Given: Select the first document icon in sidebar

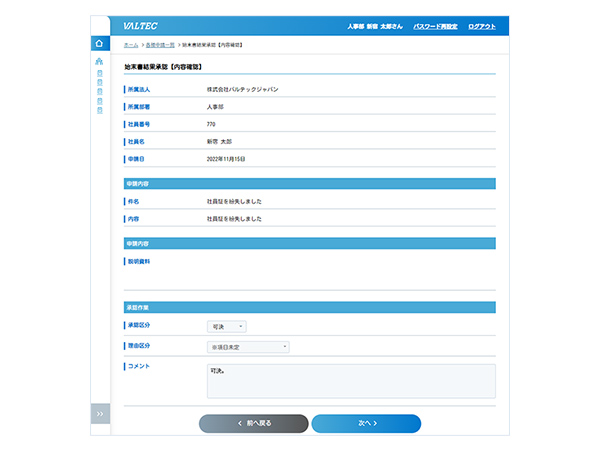Looking at the screenshot, I should click(x=99, y=73).
